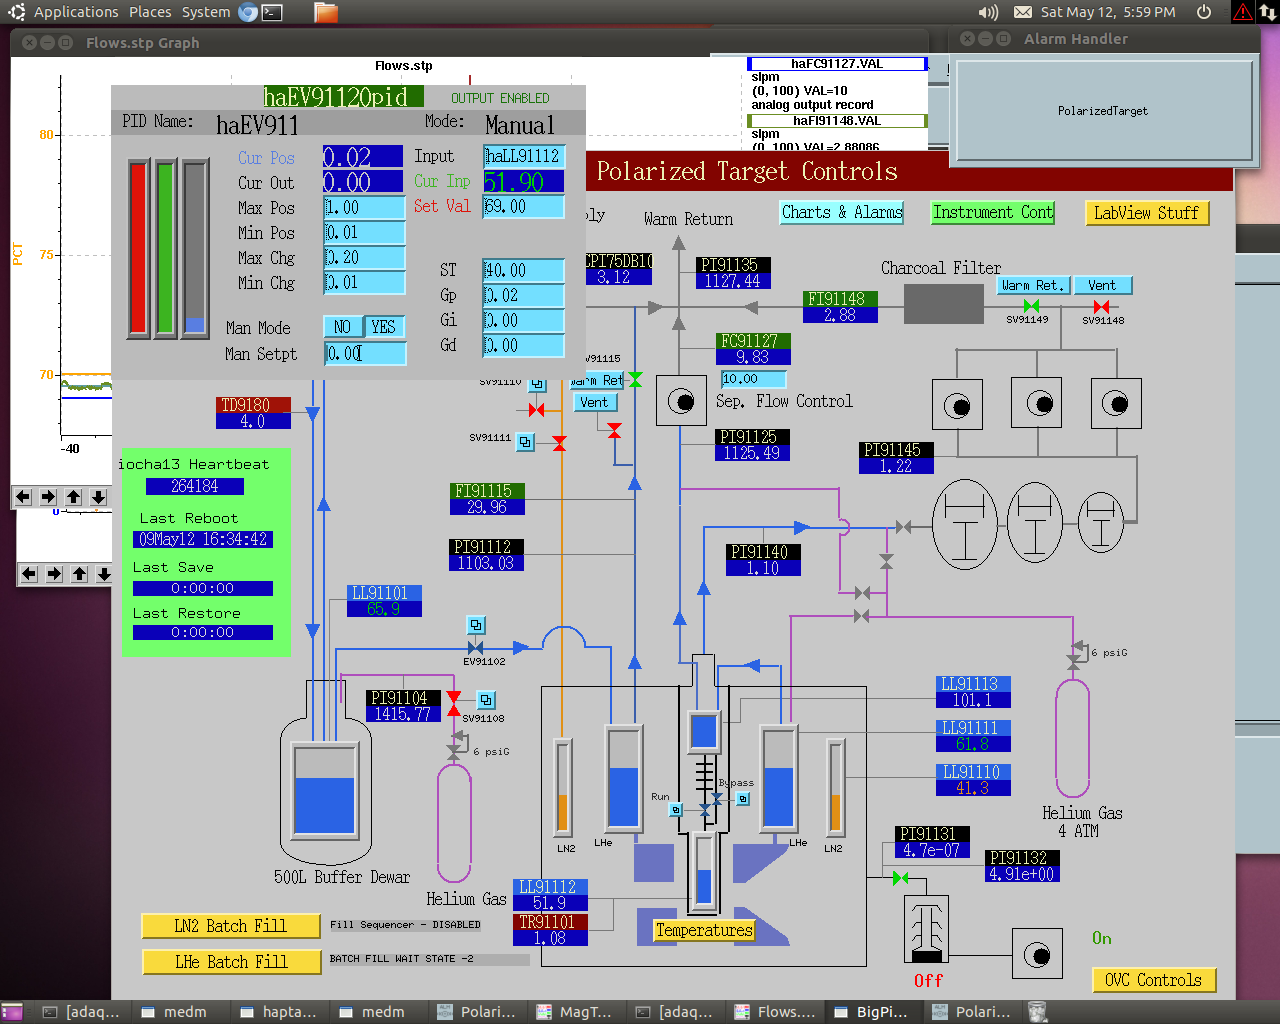Click the red level bar in PID panel
Image resolution: width=1280 pixels, height=1024 pixels.
click(138, 249)
